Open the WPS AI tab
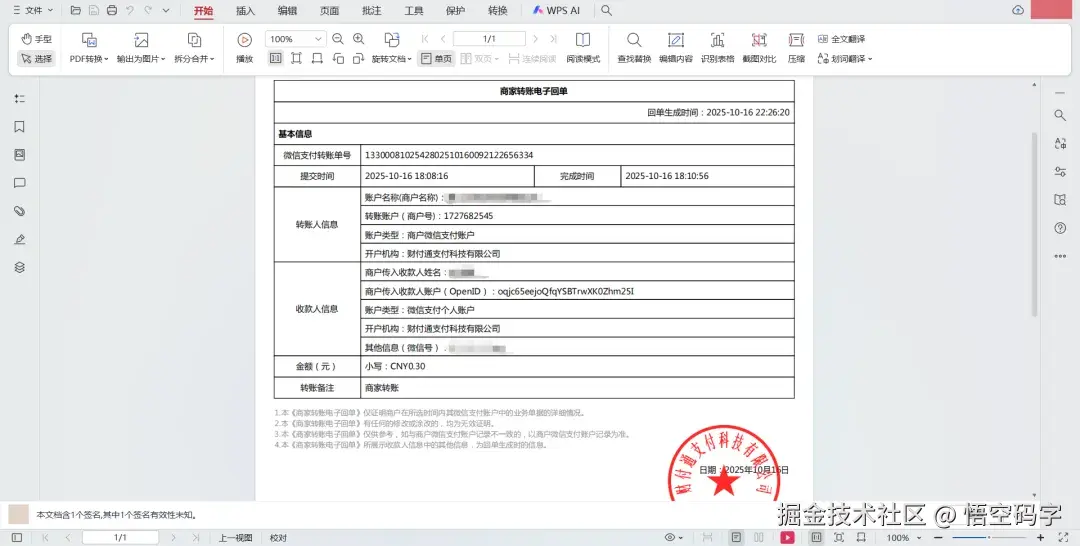This screenshot has width=1080, height=546. point(557,10)
